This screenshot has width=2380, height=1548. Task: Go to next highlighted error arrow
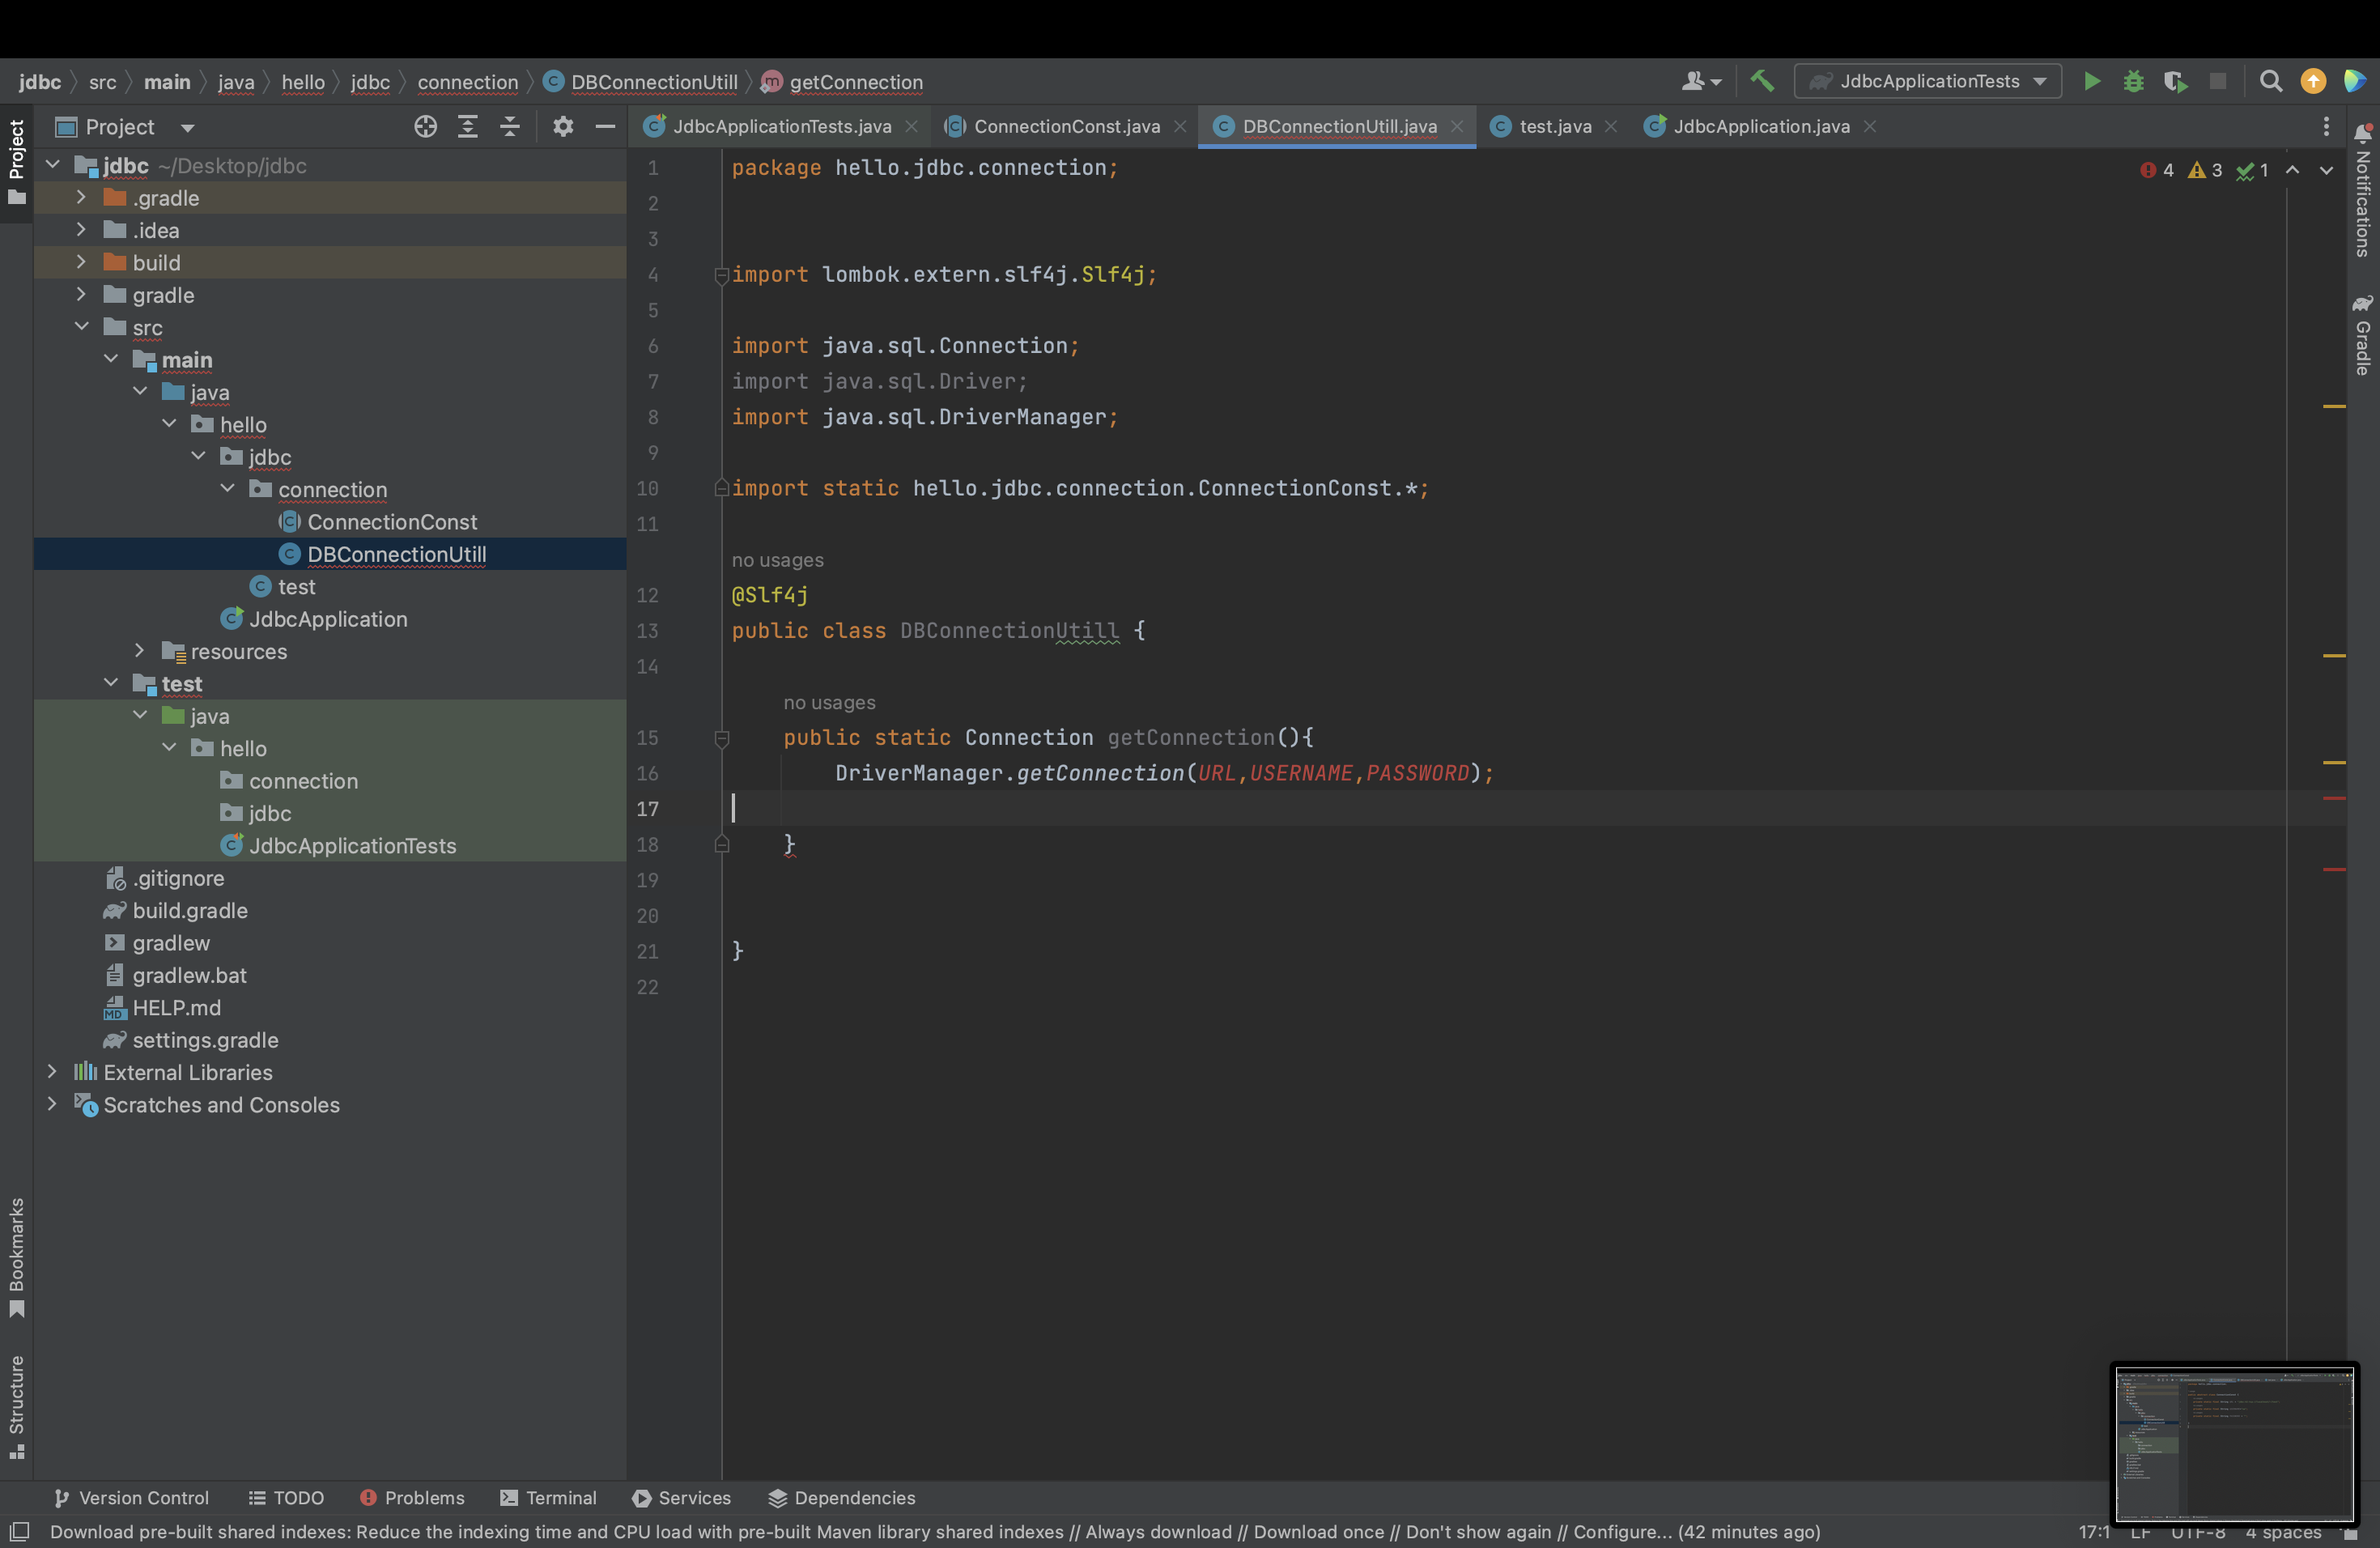pos(2327,170)
